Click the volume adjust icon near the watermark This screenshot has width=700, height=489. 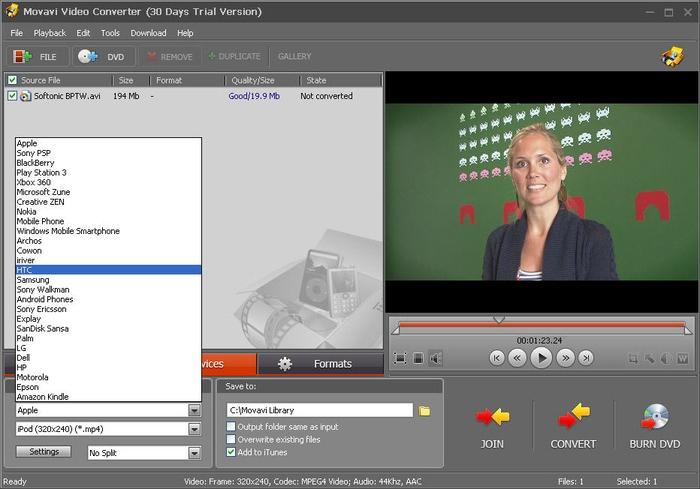click(x=666, y=359)
